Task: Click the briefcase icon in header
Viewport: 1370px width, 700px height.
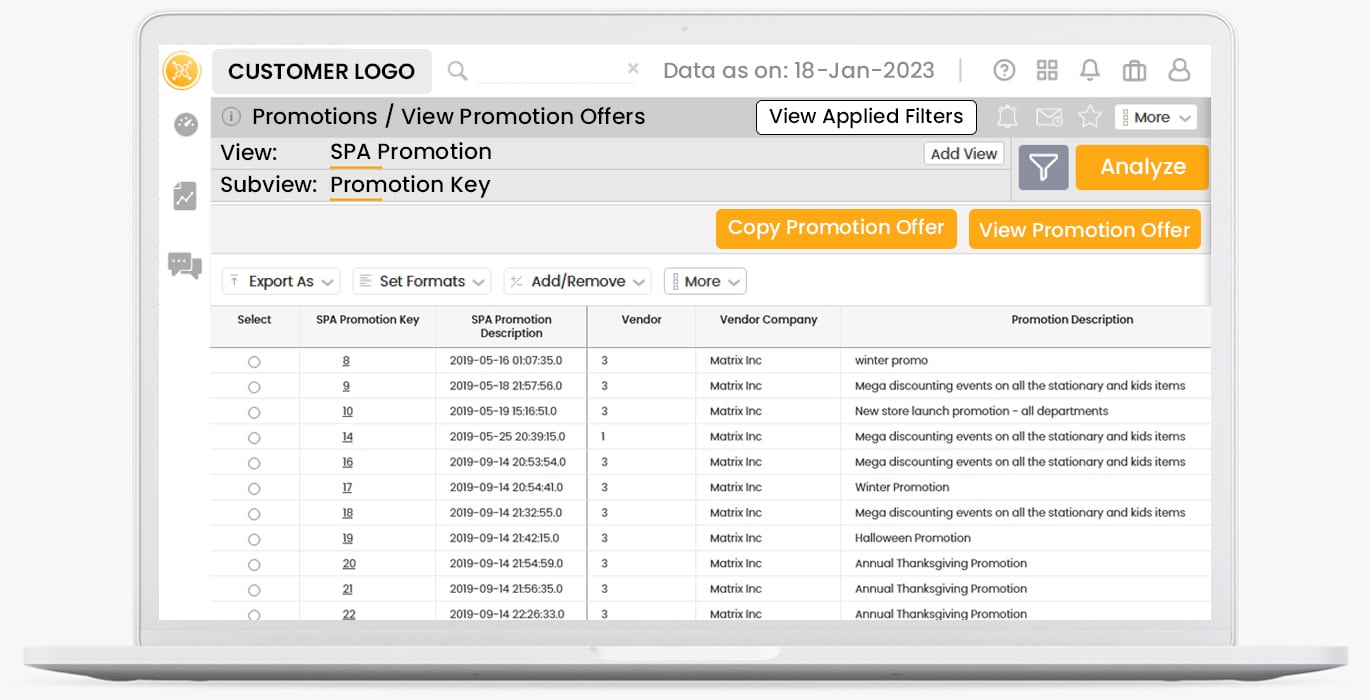Action: (x=1134, y=70)
